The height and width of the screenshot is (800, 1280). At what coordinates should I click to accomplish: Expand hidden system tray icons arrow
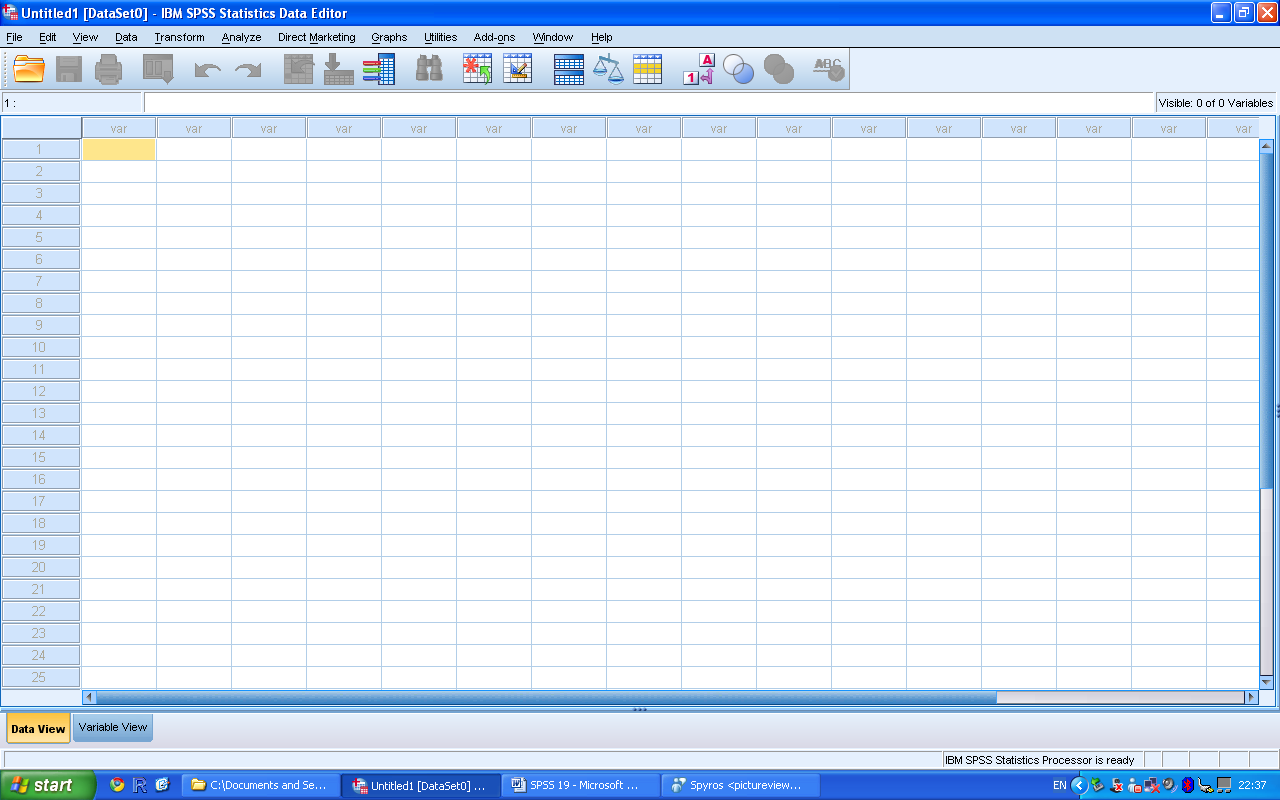1078,785
